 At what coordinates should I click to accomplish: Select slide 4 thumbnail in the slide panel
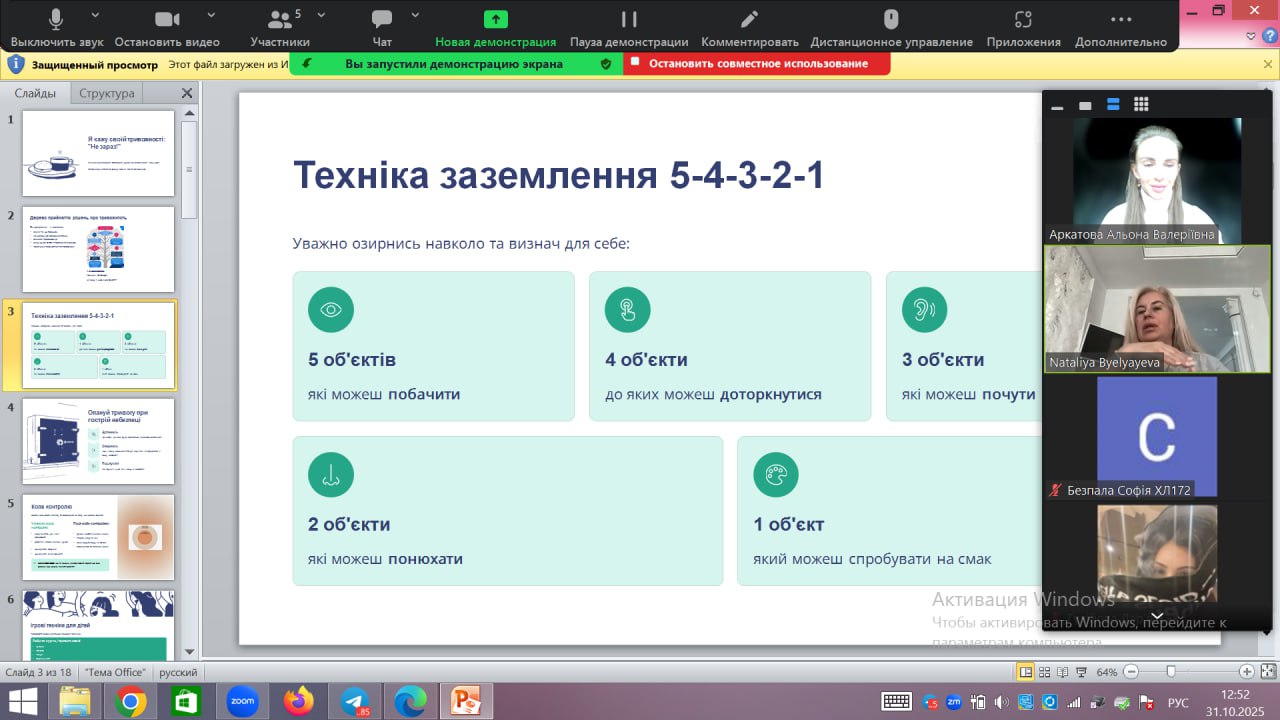[x=98, y=442]
